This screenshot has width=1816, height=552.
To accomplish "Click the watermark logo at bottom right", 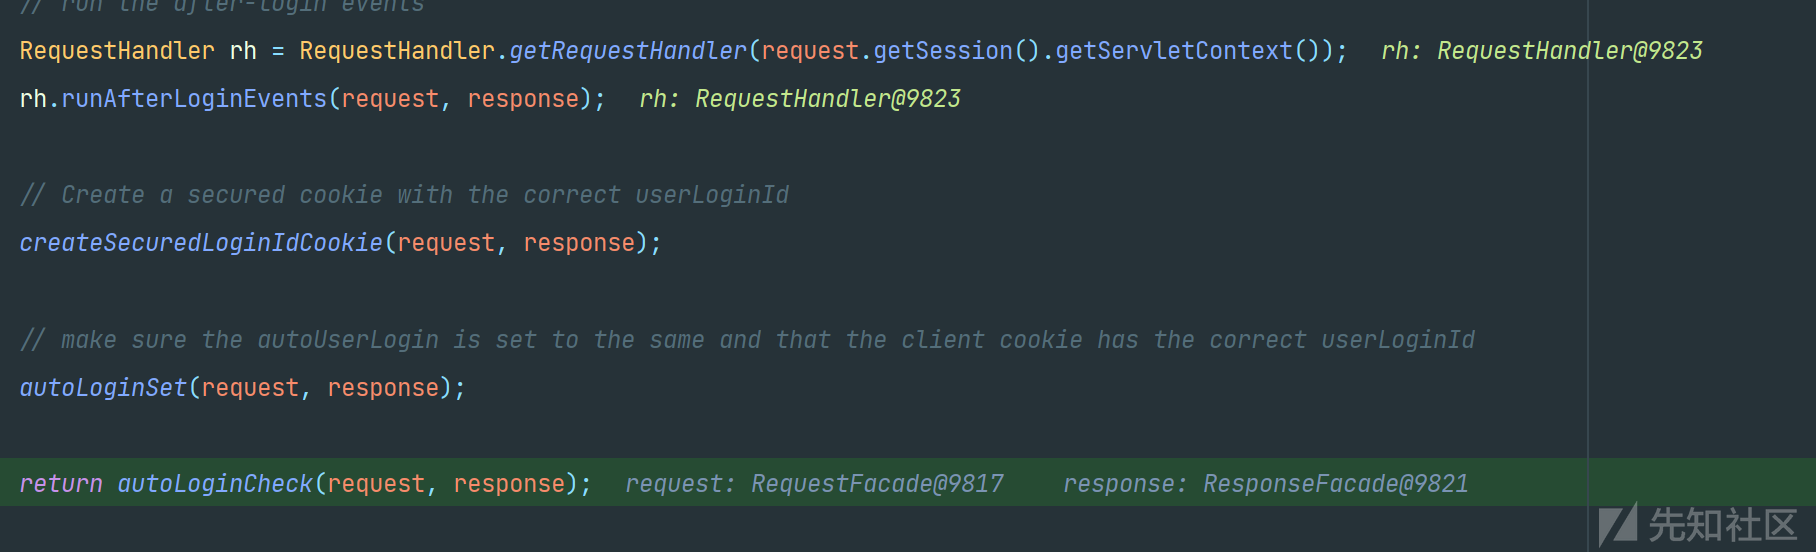I will click(1697, 525).
